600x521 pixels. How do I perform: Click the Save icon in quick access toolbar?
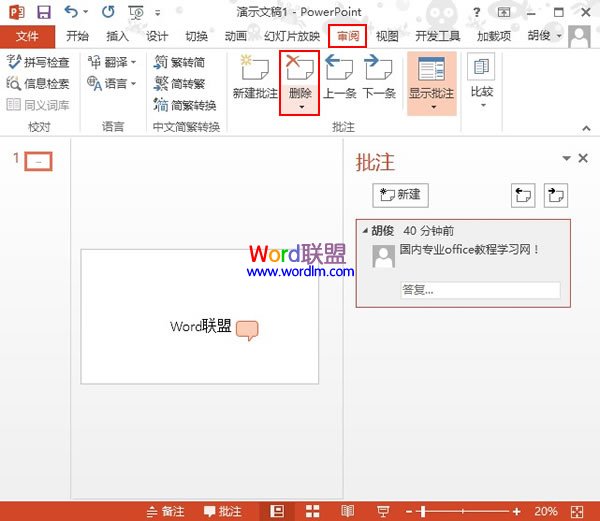pyautogui.click(x=44, y=13)
